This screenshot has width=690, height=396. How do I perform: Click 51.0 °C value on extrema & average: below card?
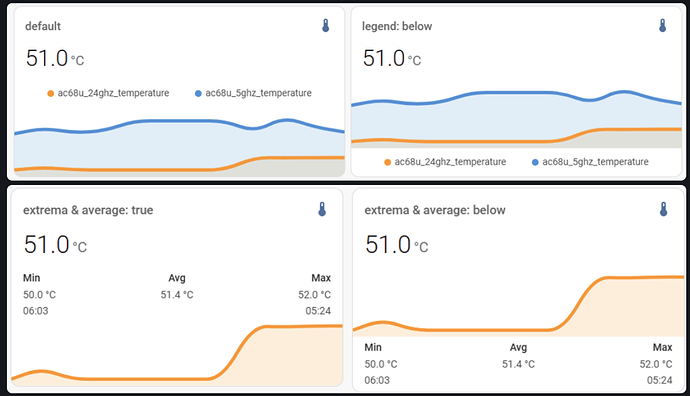pos(396,245)
